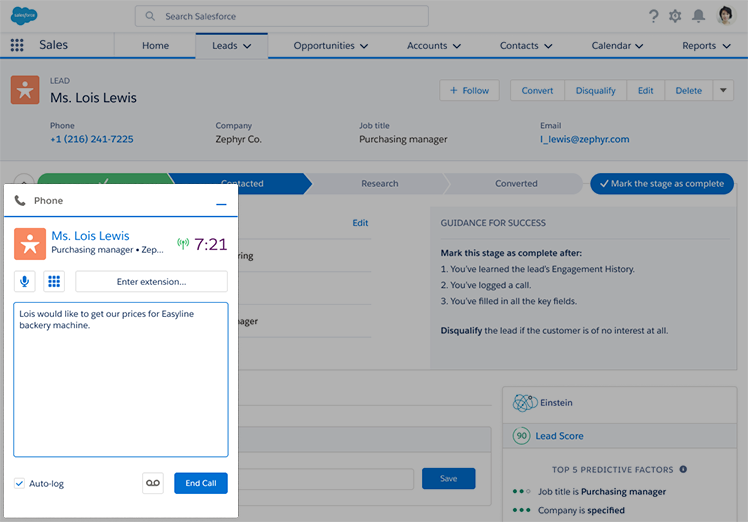Open more actions dropdown next to Delete
The width and height of the screenshot is (748, 522).
tap(723, 90)
